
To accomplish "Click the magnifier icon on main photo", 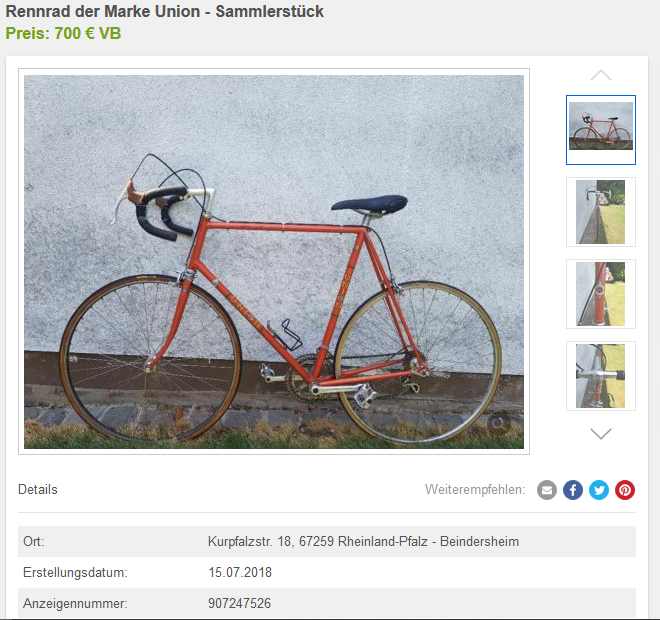I will 498,423.
